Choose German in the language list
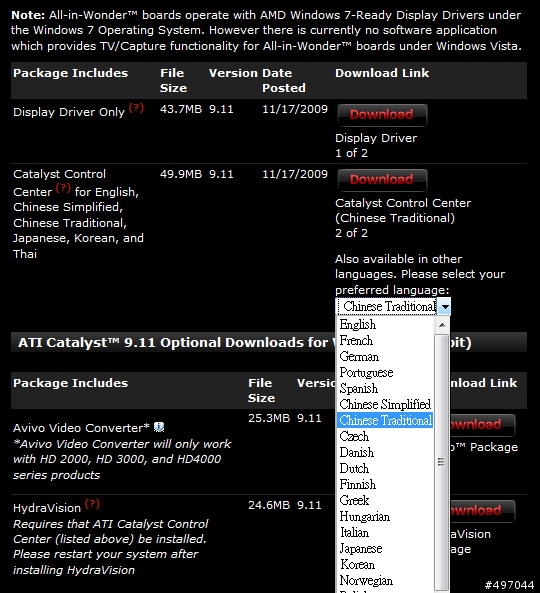The image size is (540, 593). coord(385,356)
